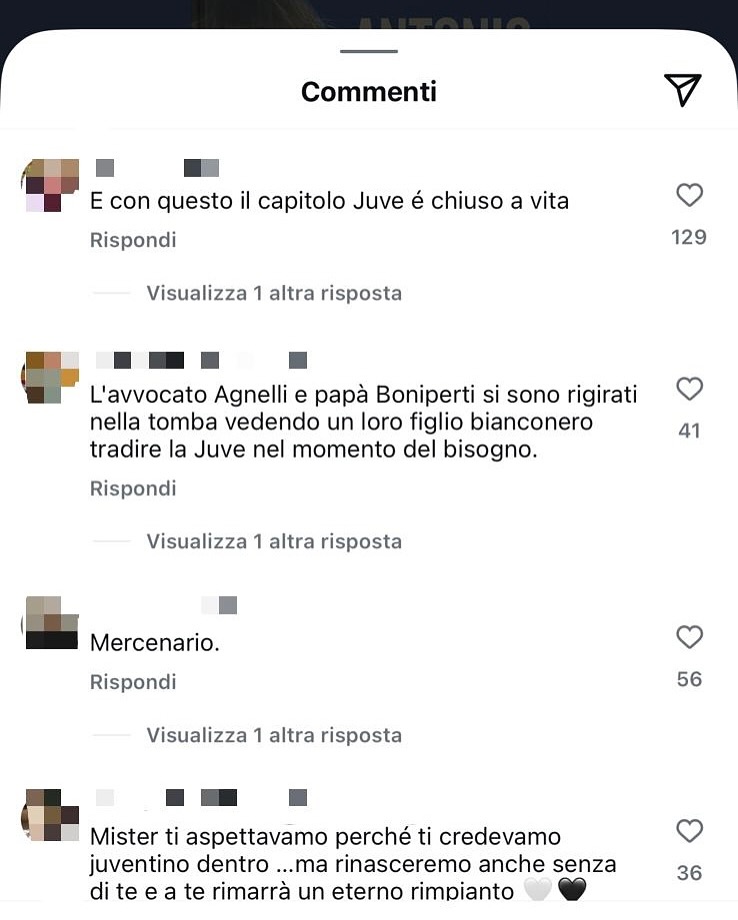Viewport: 738px width, 920px height.
Task: Tap the drag handle above Commenti
Action: pyautogui.click(x=368, y=51)
